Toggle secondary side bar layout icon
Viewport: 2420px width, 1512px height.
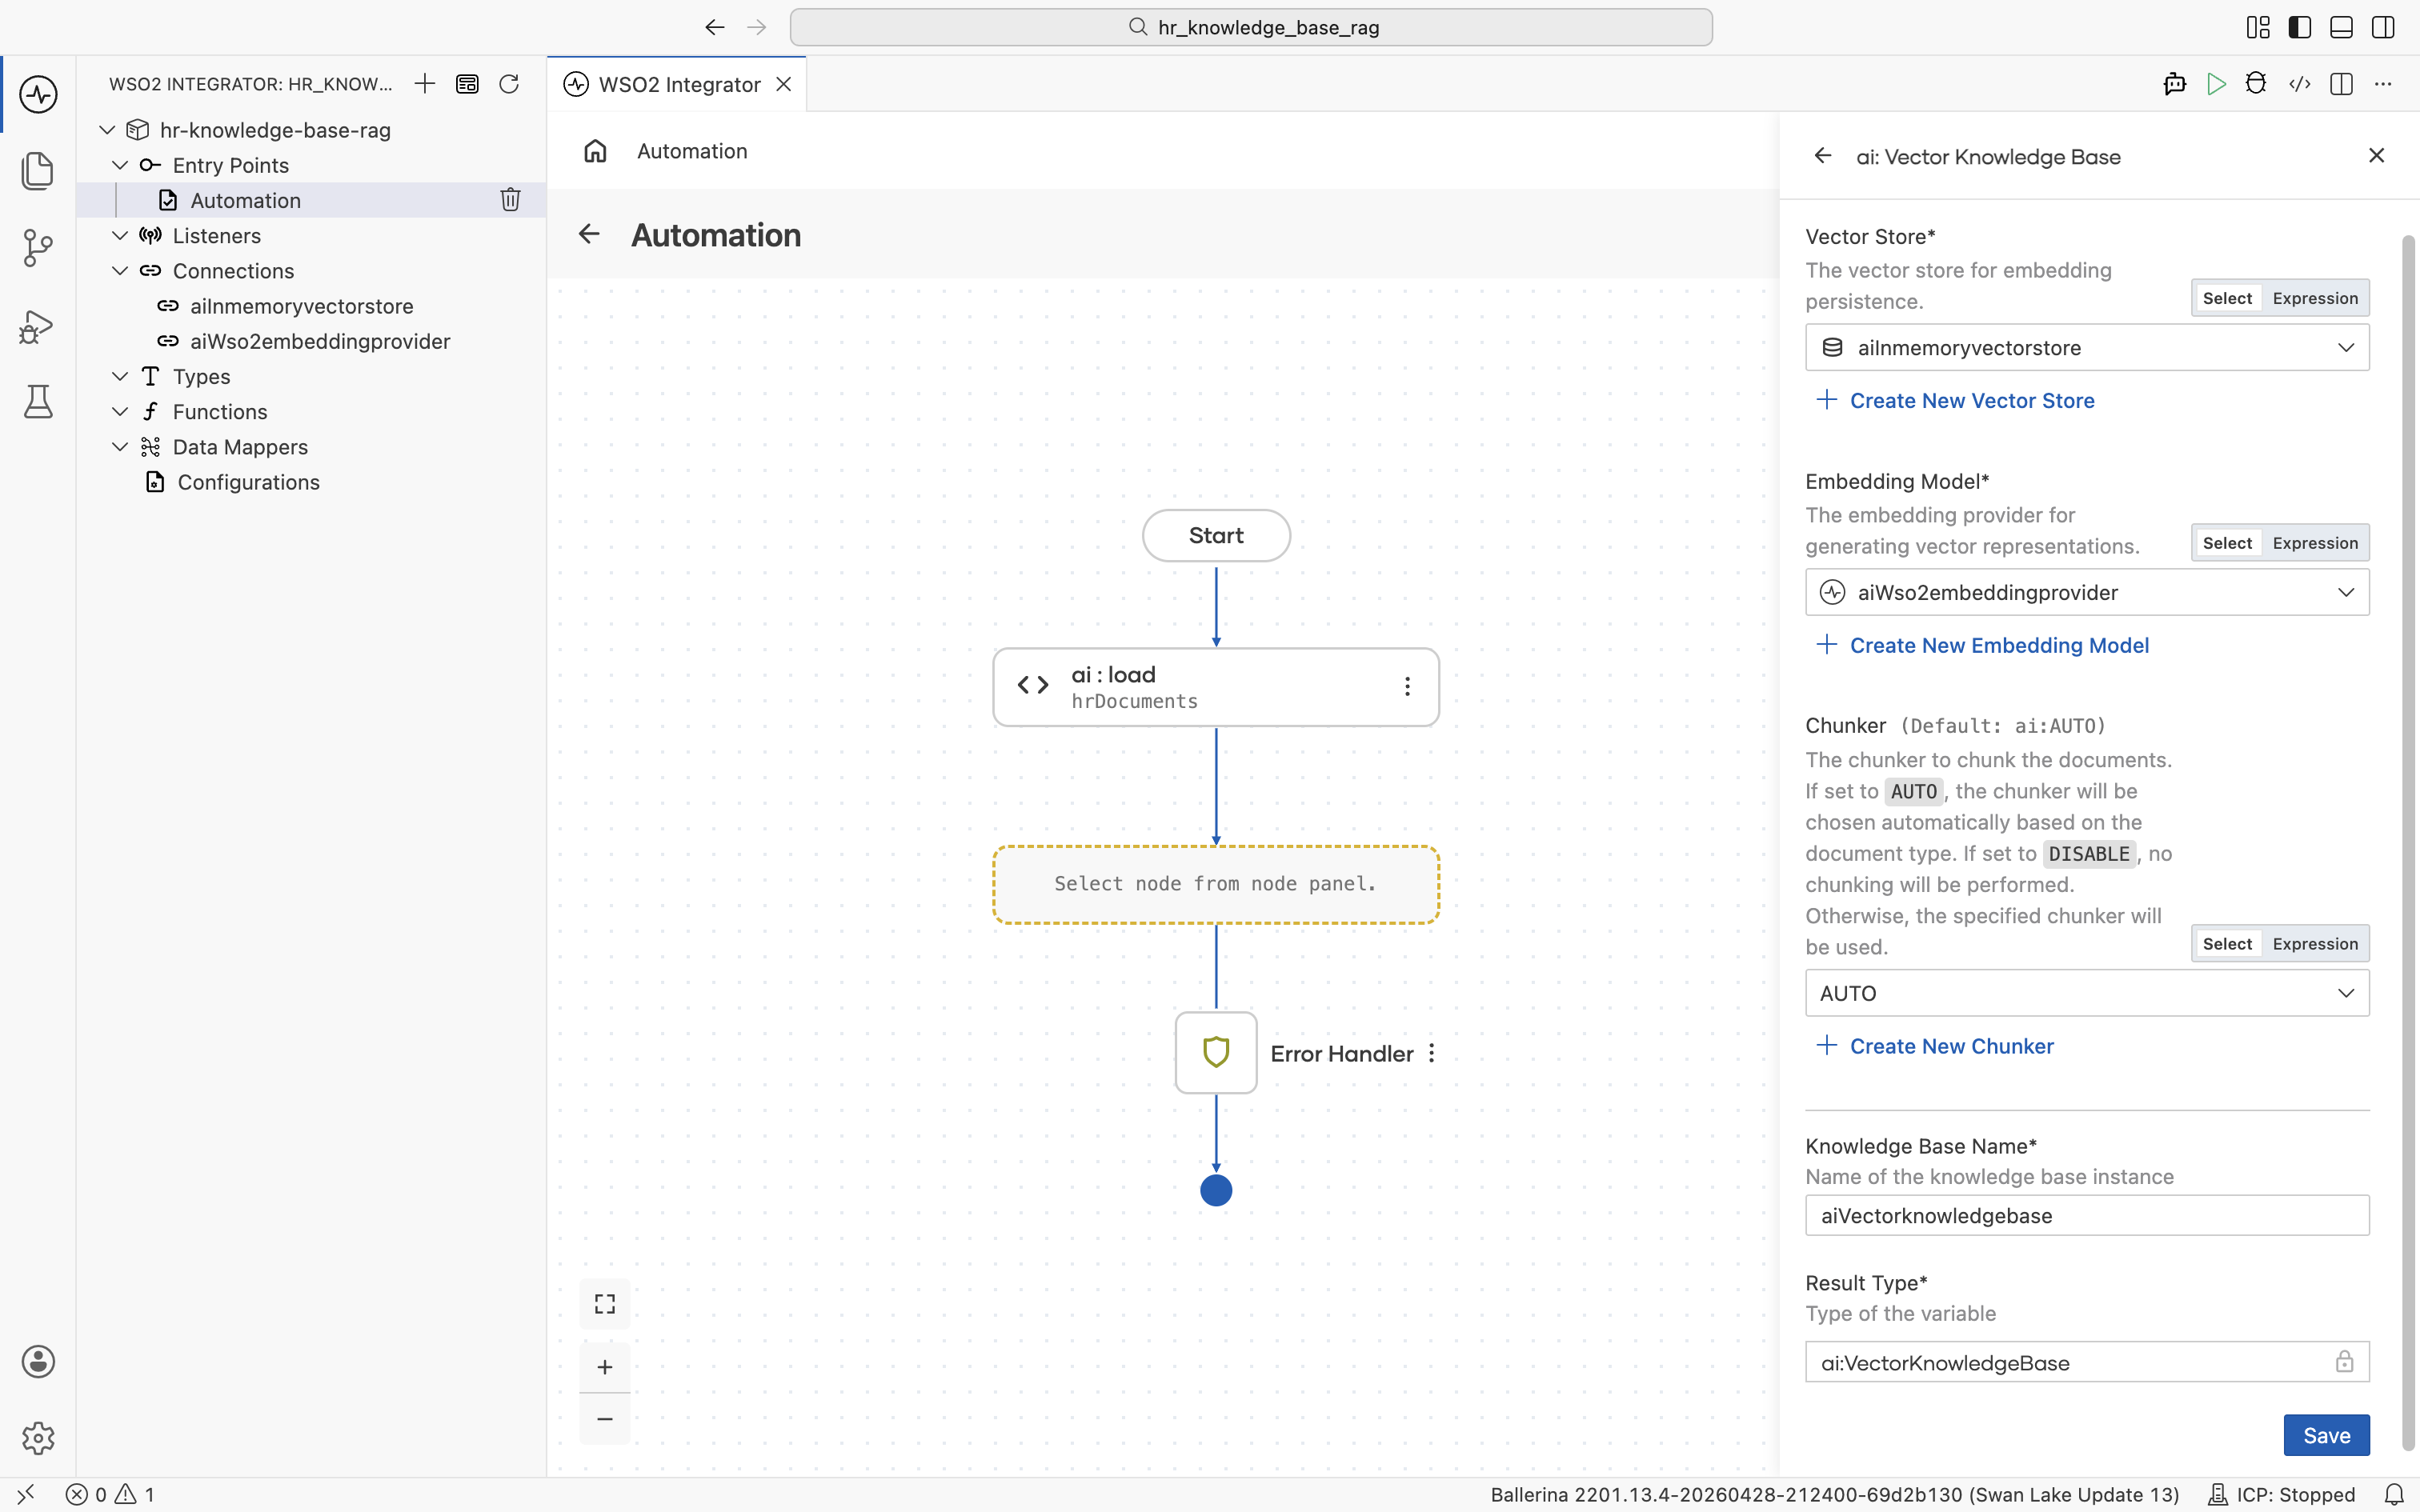point(2383,27)
